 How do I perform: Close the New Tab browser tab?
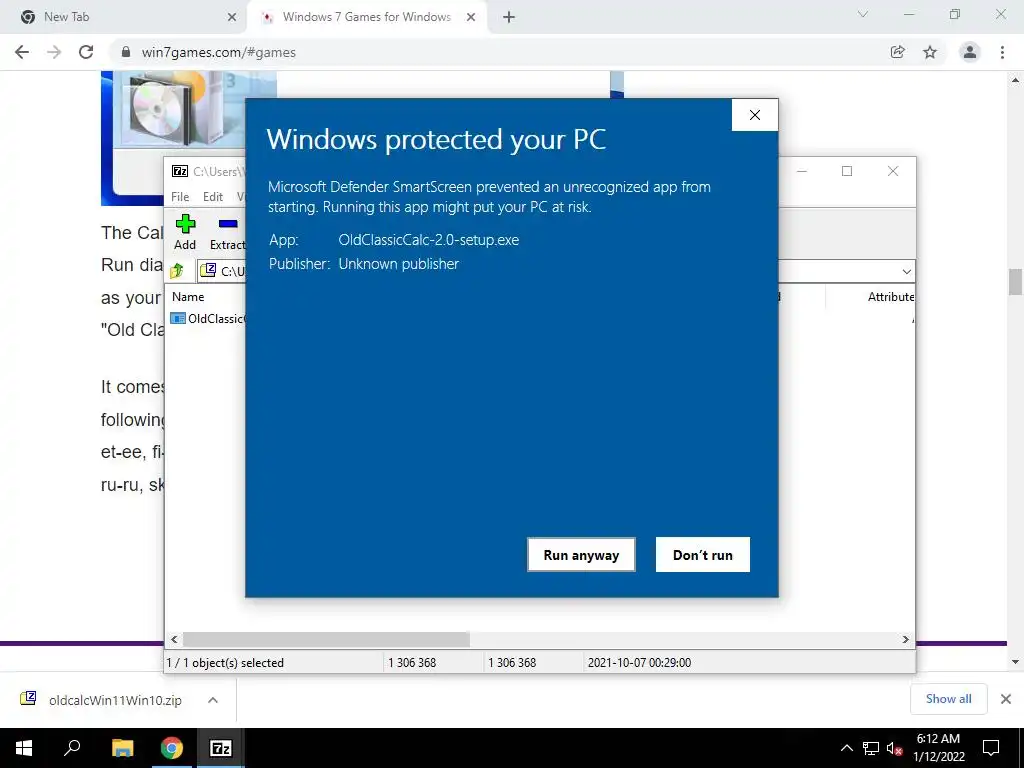[232, 17]
